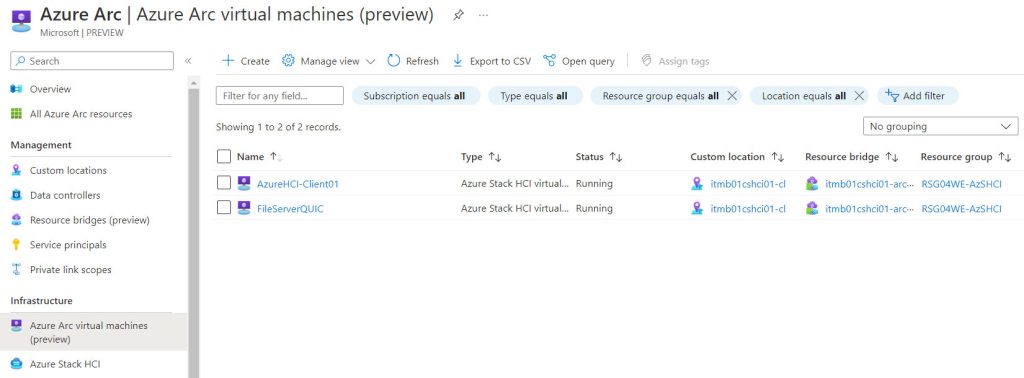Click the 'Showing 1 to 2 of 2 records' text
This screenshot has width=1024, height=378.
pyautogui.click(x=278, y=127)
